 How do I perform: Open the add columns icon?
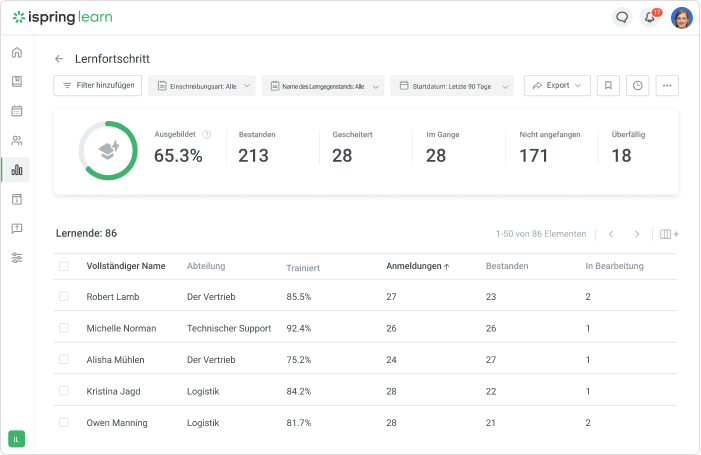[669, 234]
